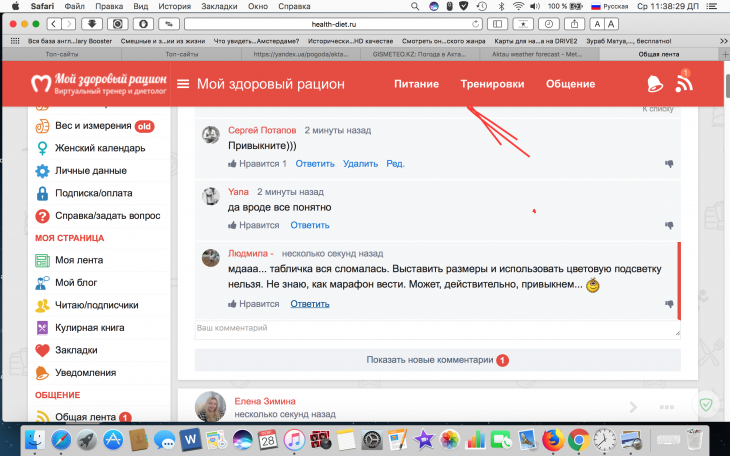730x456 pixels.
Task: Dislike Людмила's comment with thumbs-down
Action: click(669, 304)
